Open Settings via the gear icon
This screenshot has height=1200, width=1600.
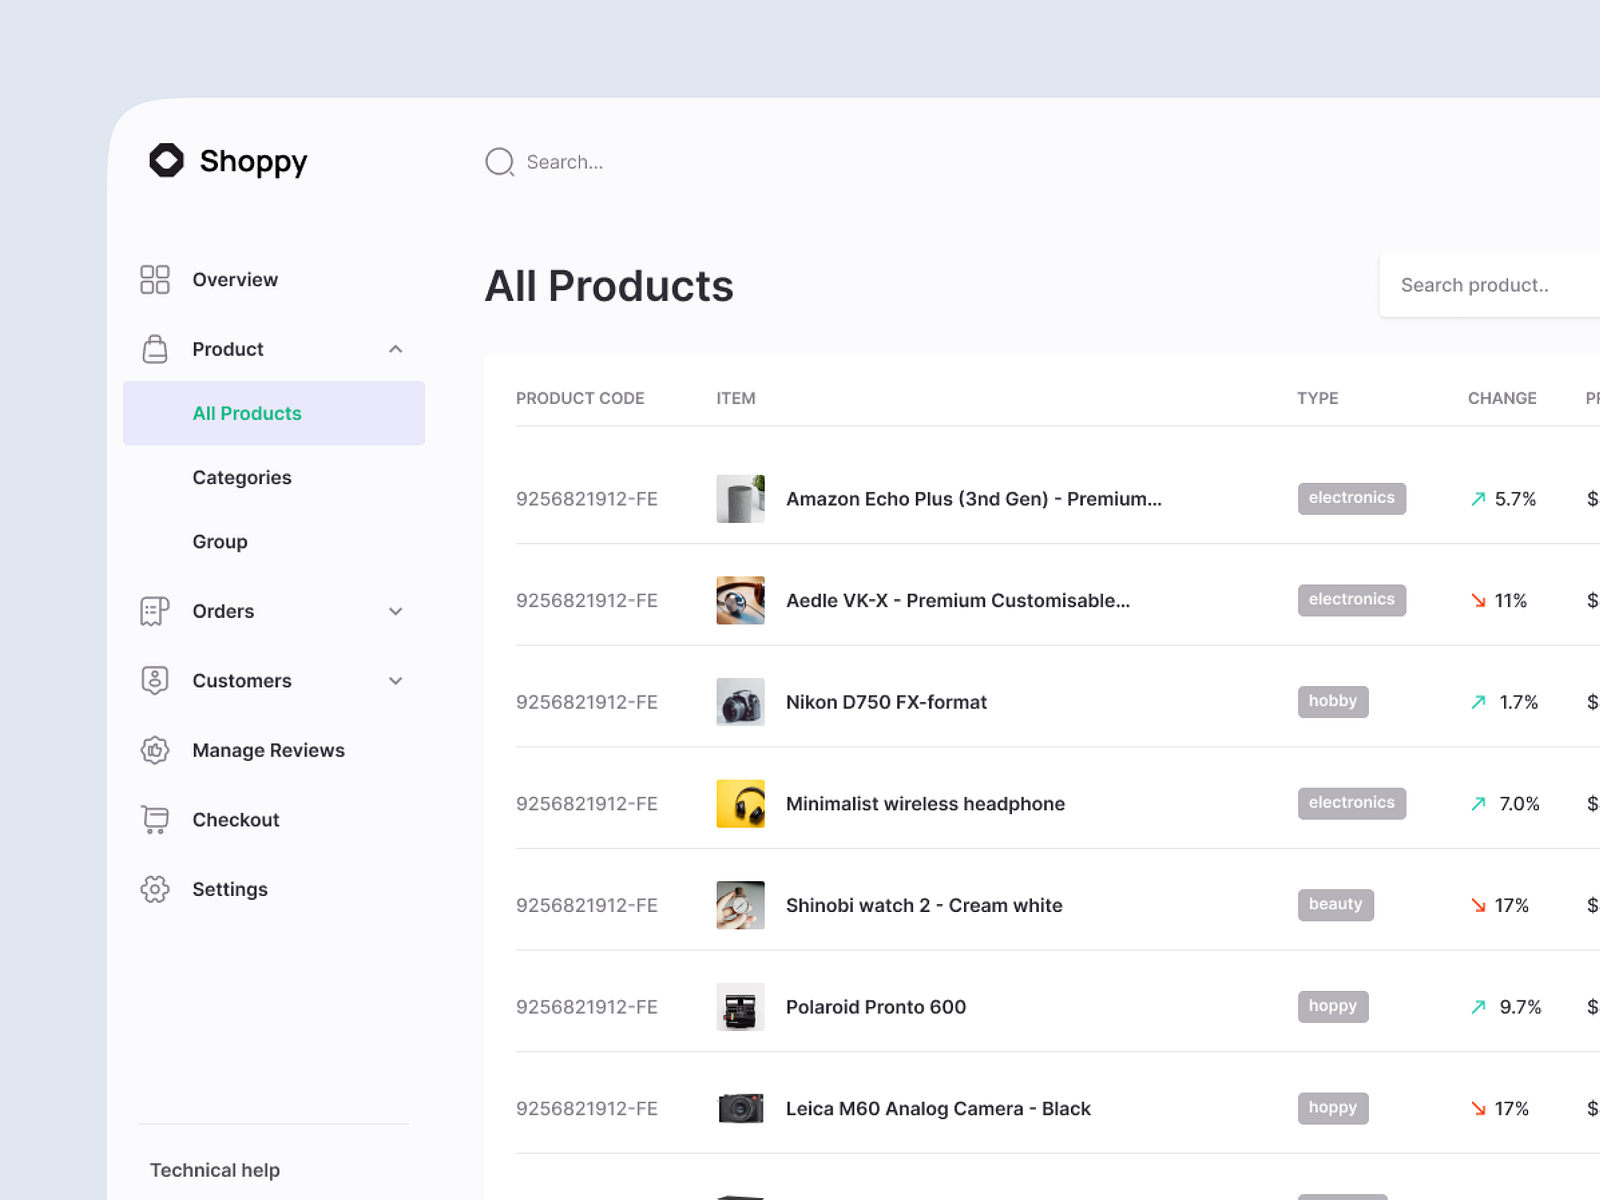(x=154, y=889)
